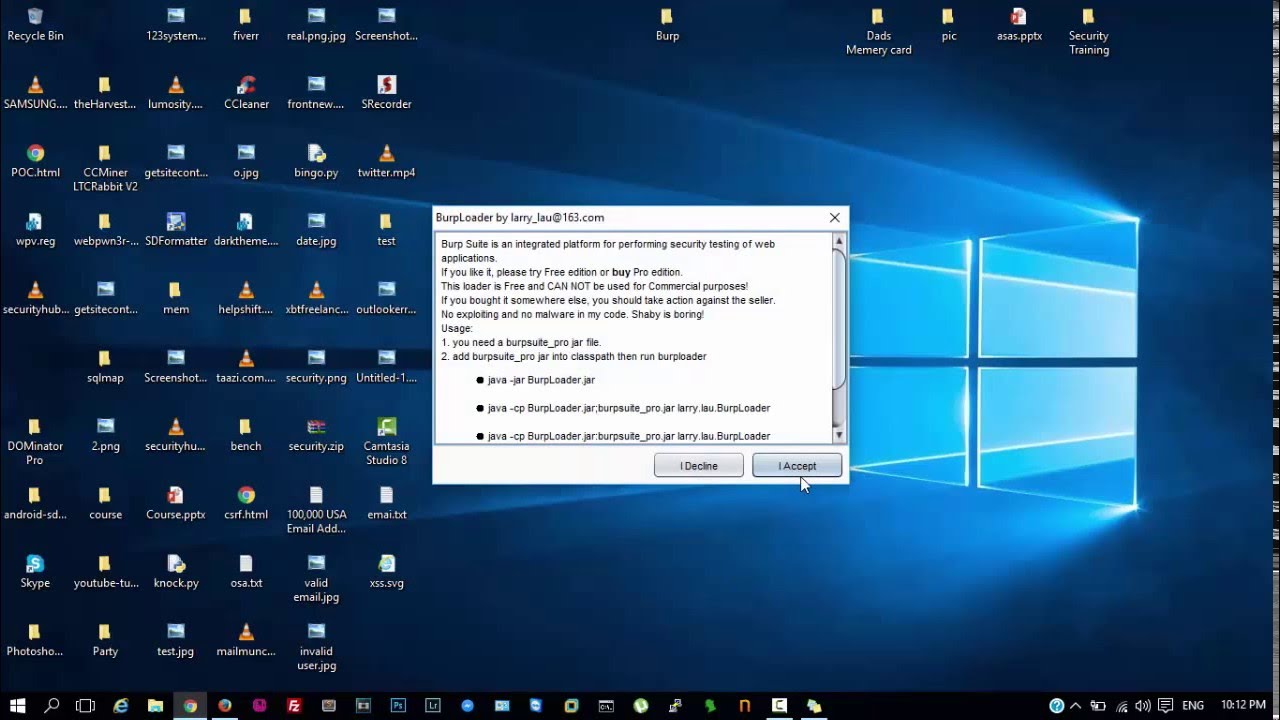Click the blue help tray icon
This screenshot has width=1280, height=720.
1056,705
